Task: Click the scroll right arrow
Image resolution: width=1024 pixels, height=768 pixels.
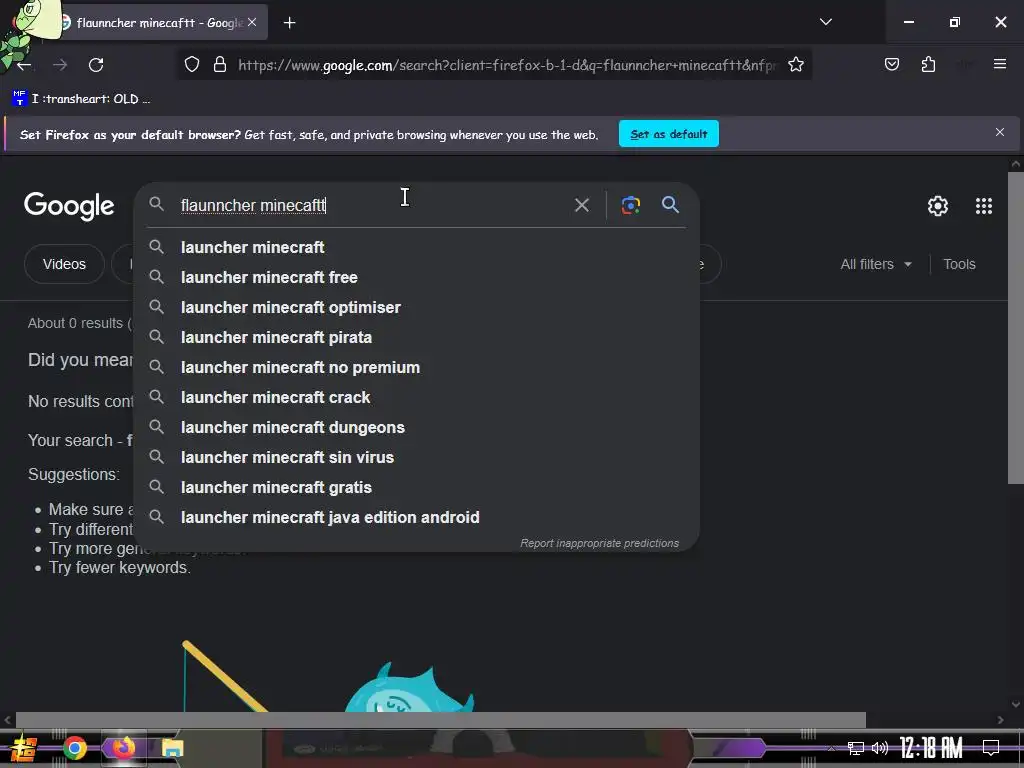Action: [x=1000, y=720]
